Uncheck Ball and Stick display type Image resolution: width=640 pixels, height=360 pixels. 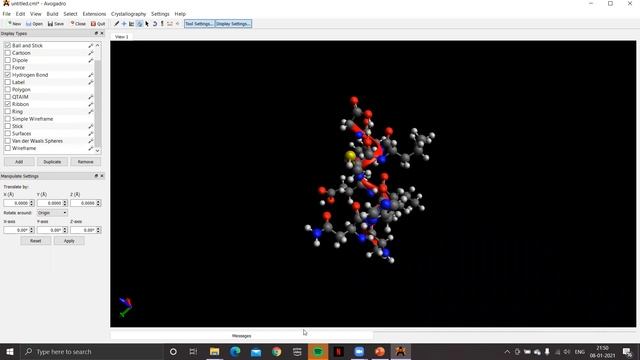[8, 45]
